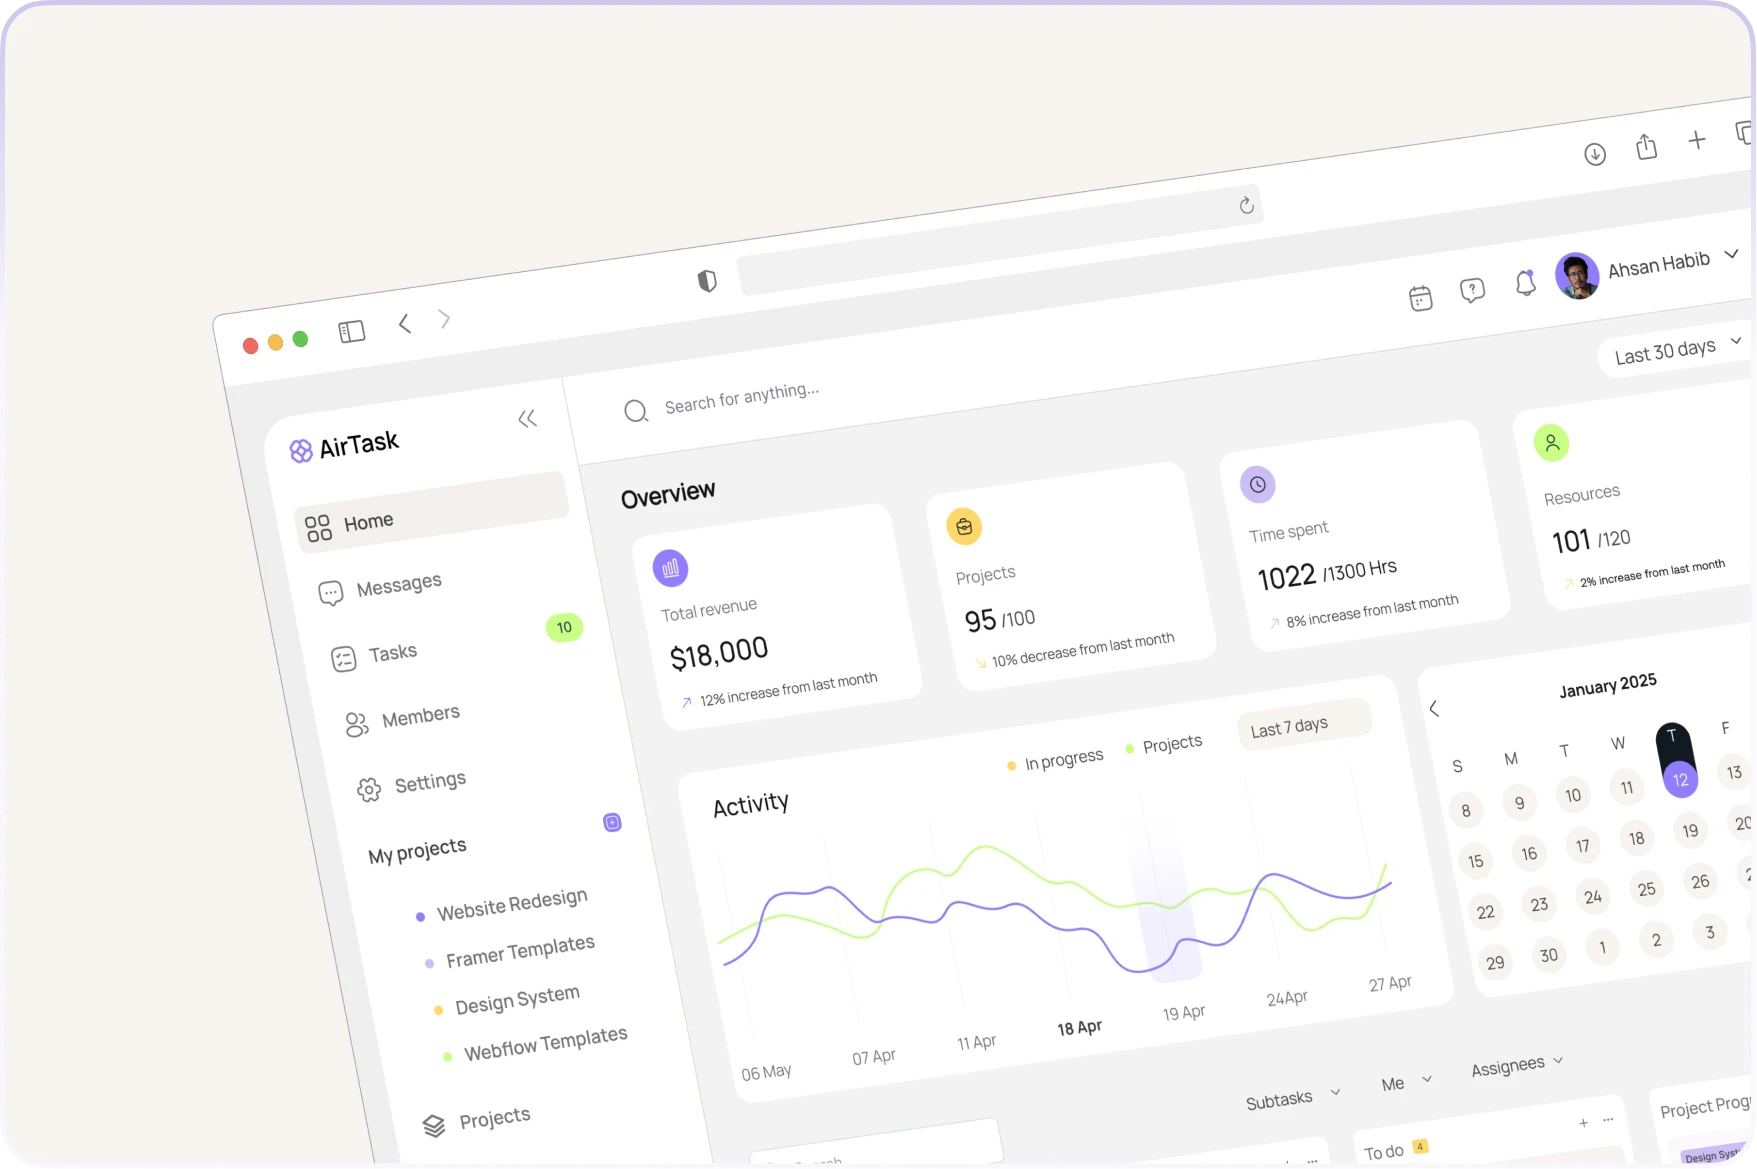Screen dimensions: 1757x1169
Task: Open the Last 30 days dropdown
Action: pyautogui.click(x=1676, y=348)
